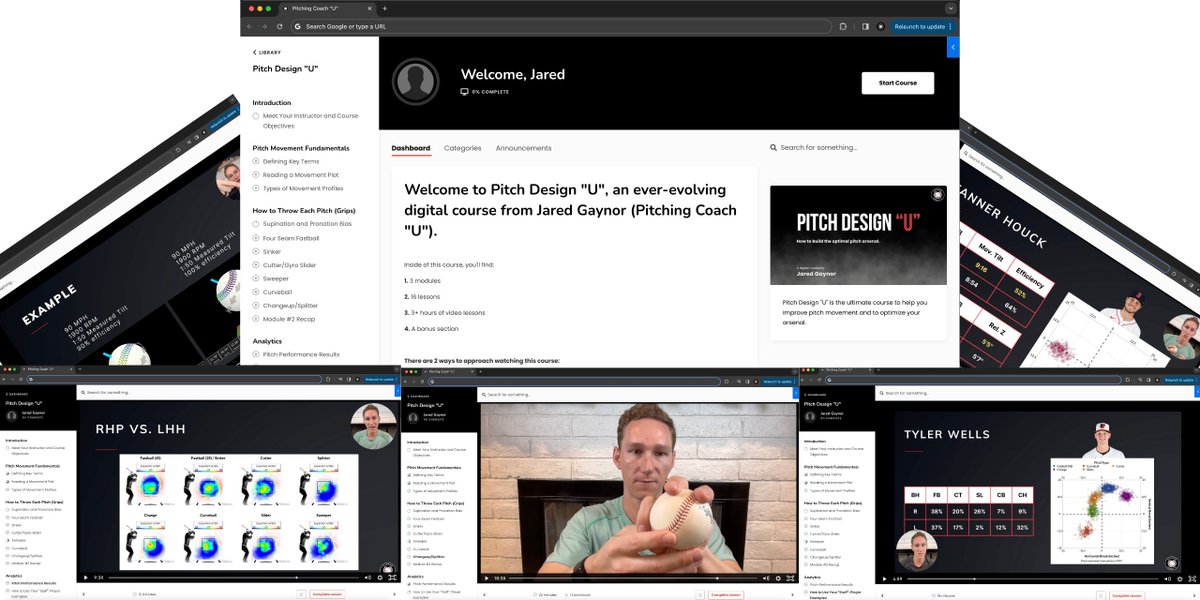Go back in main window browser

click(x=251, y=26)
